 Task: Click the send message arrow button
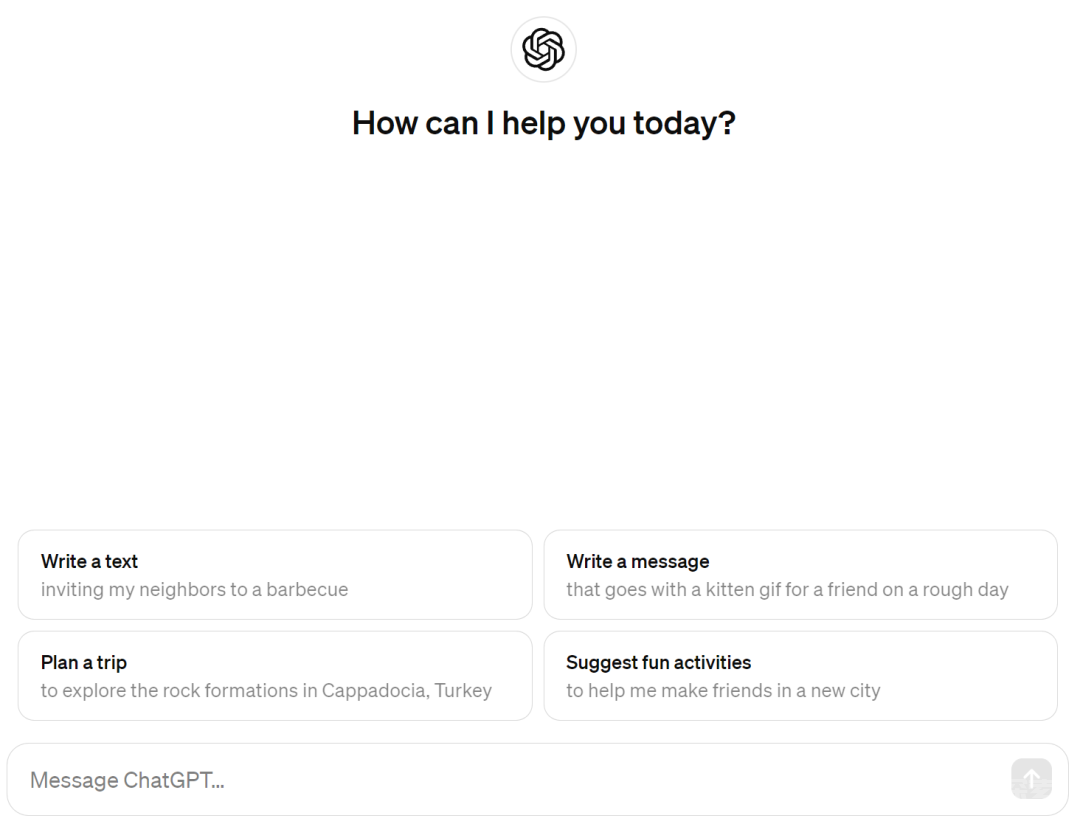pos(1031,779)
